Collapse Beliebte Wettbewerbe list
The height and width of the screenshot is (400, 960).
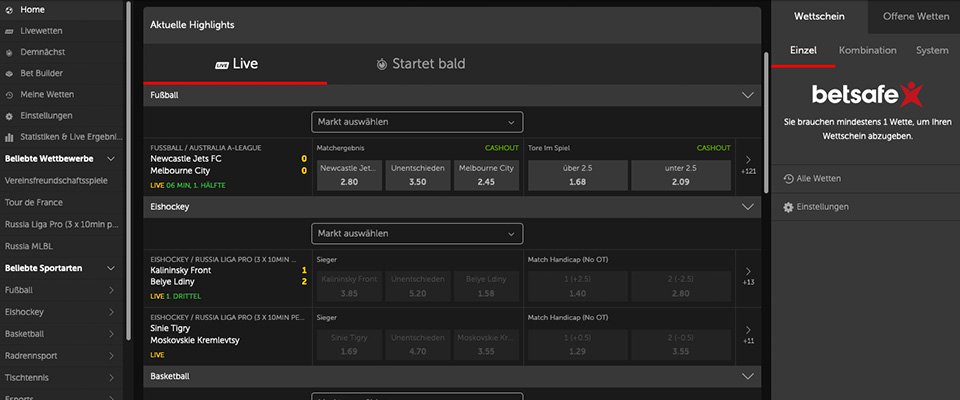[x=111, y=159]
